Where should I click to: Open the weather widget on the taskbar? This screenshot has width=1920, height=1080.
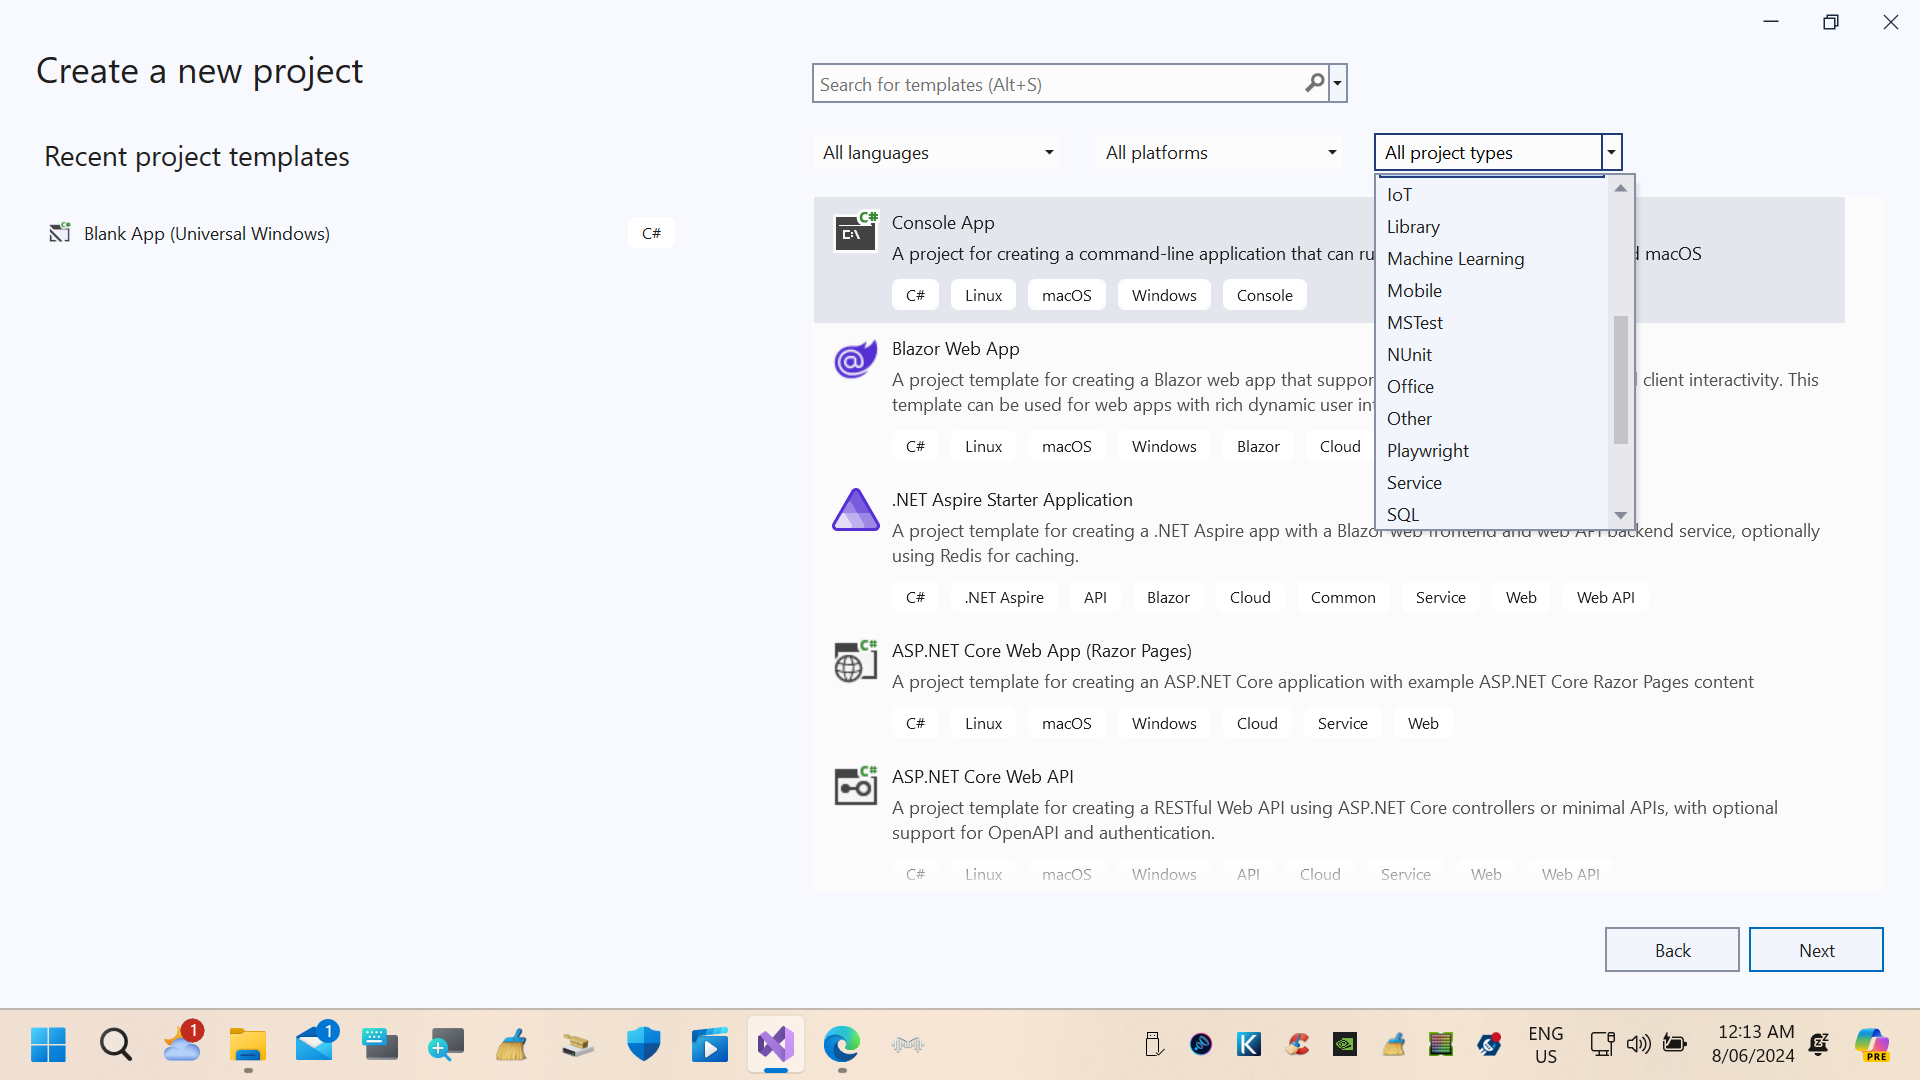pos(182,1043)
